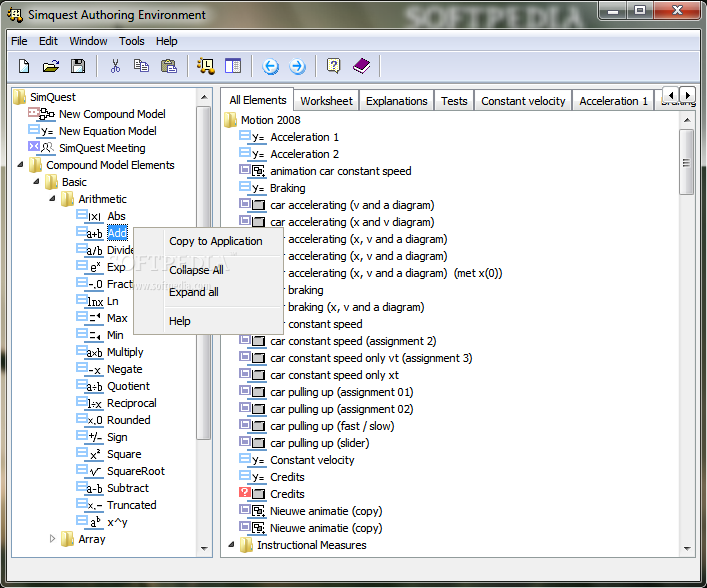Collapse the Compound Model Elements folder
The height and width of the screenshot is (588, 707).
(20, 165)
